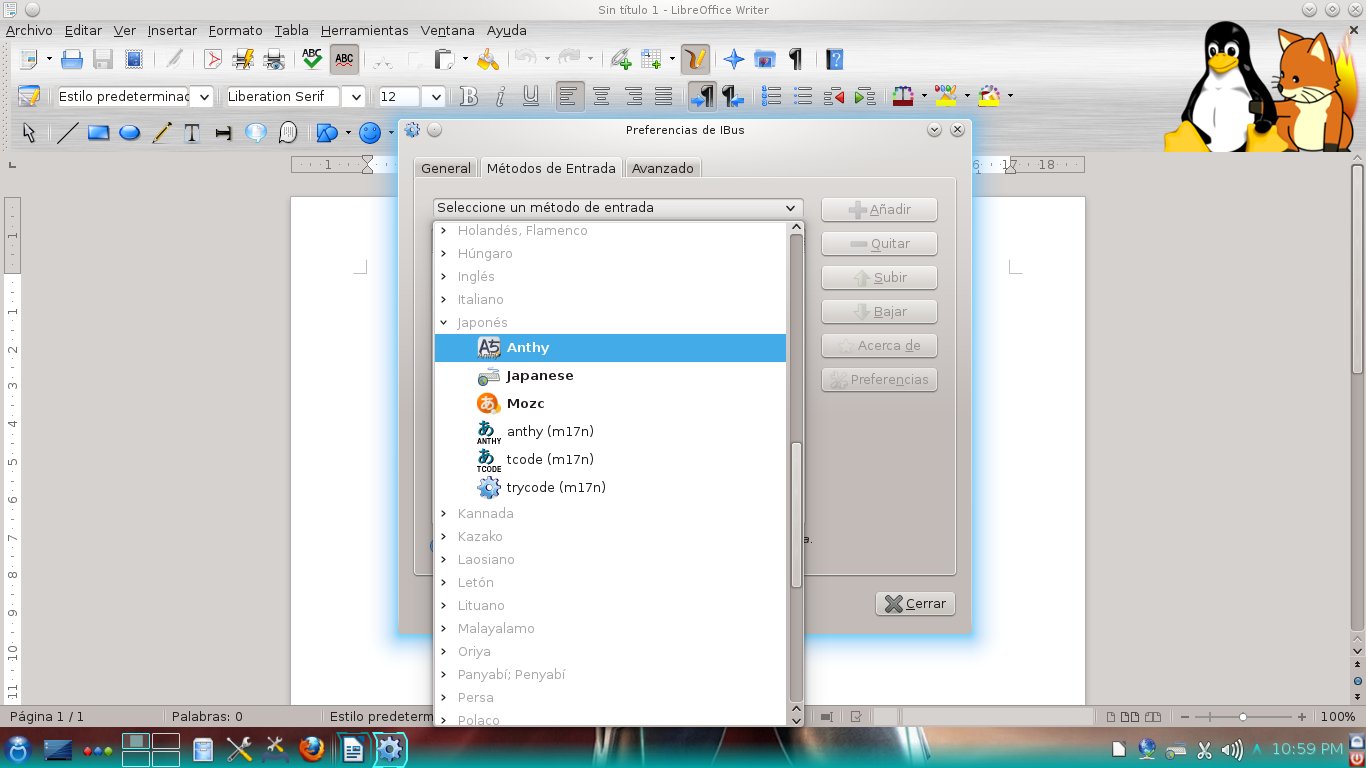The height and width of the screenshot is (768, 1366).
Task: Switch to the Avanzado tab
Action: (663, 168)
